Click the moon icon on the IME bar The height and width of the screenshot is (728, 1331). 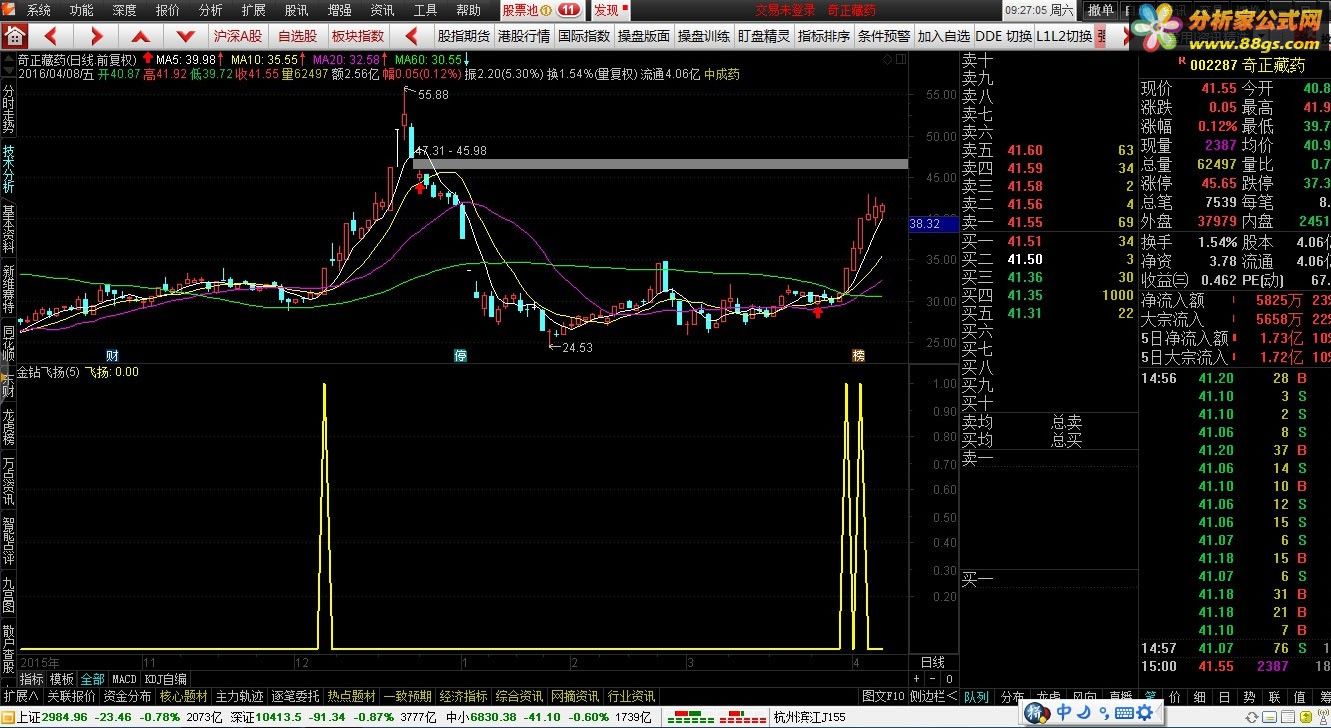pyautogui.click(x=1085, y=711)
